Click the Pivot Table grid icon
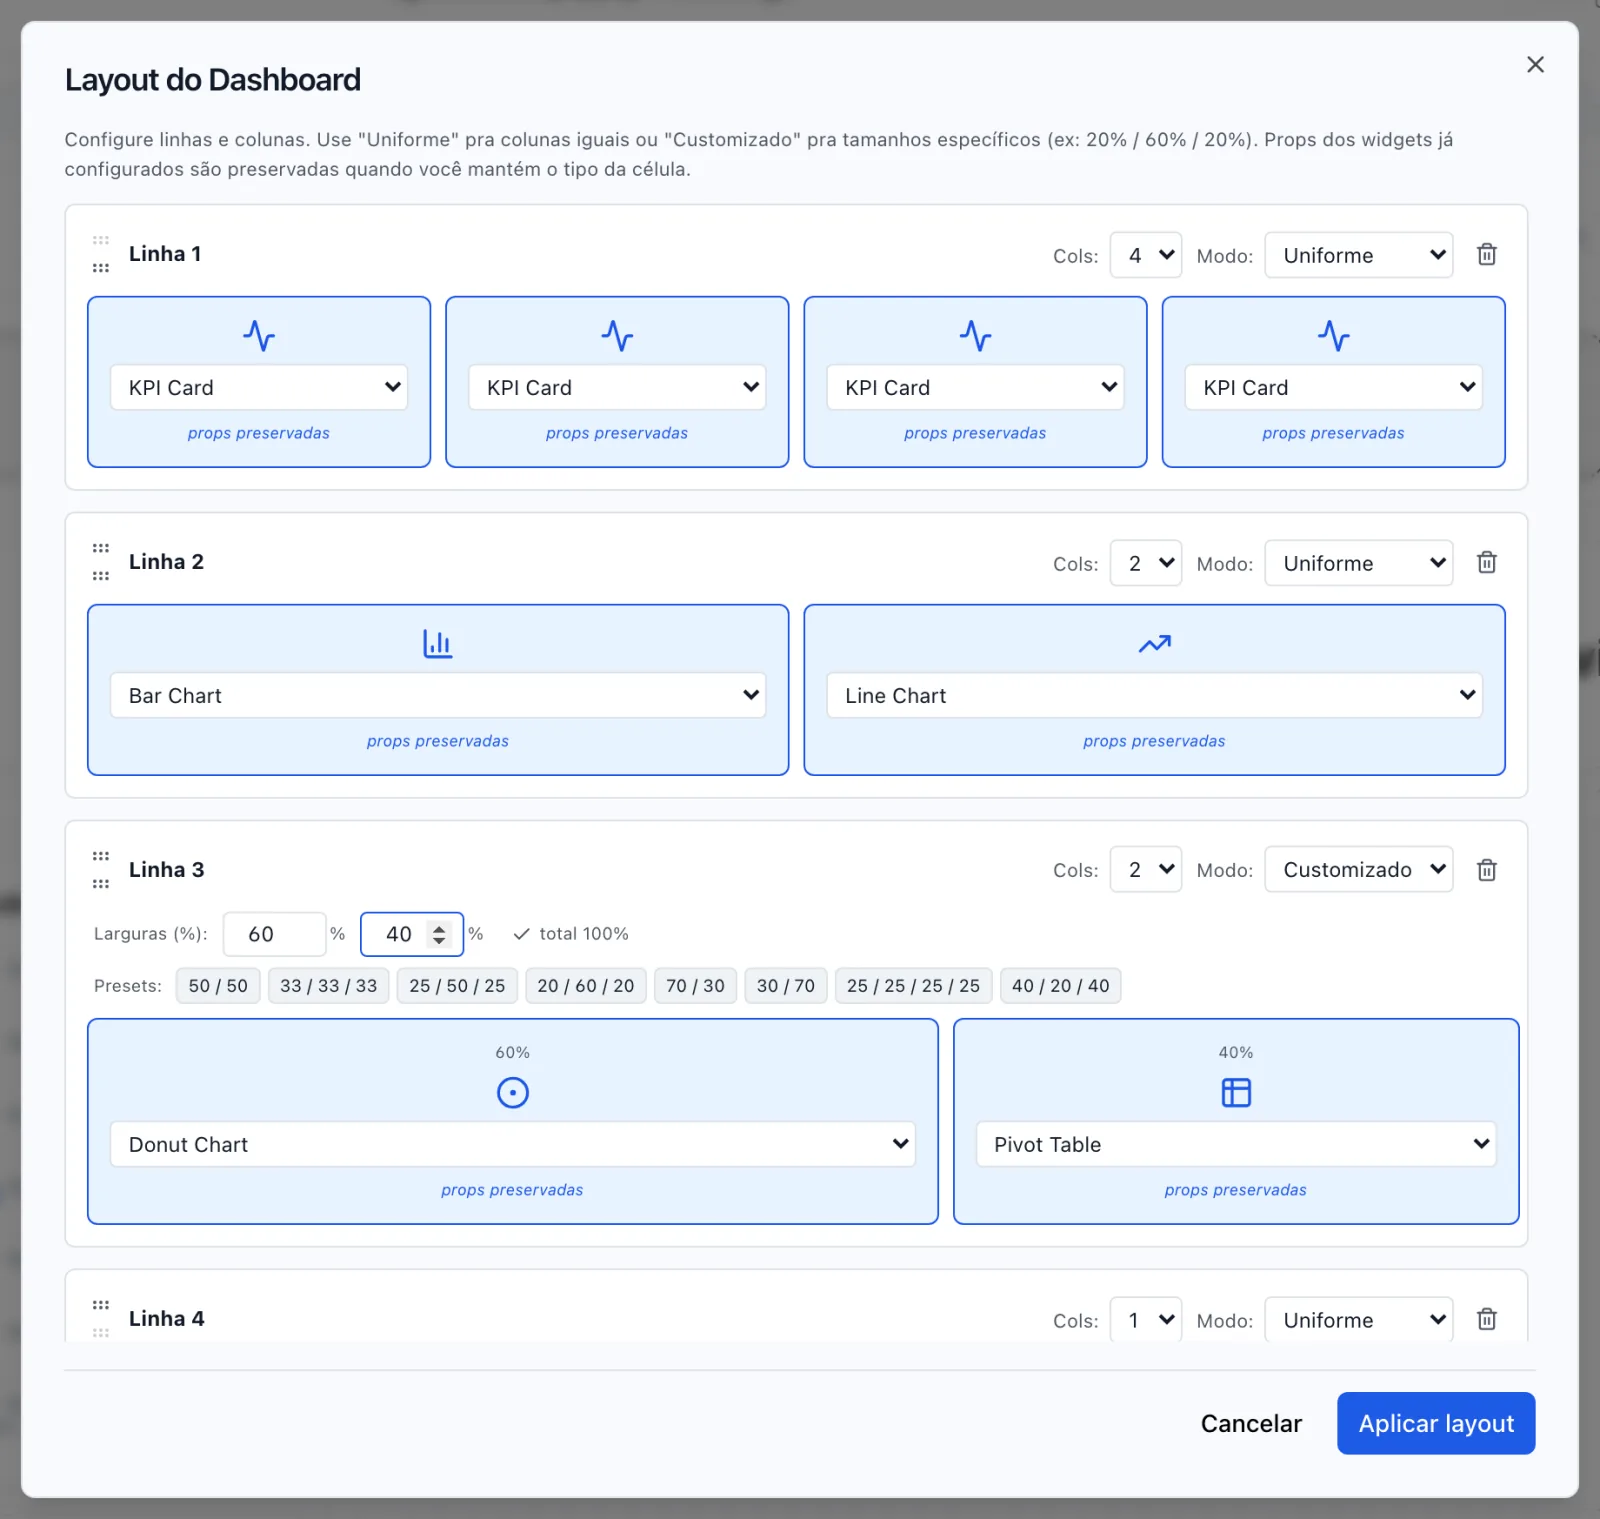This screenshot has height=1519, width=1600. [1236, 1092]
